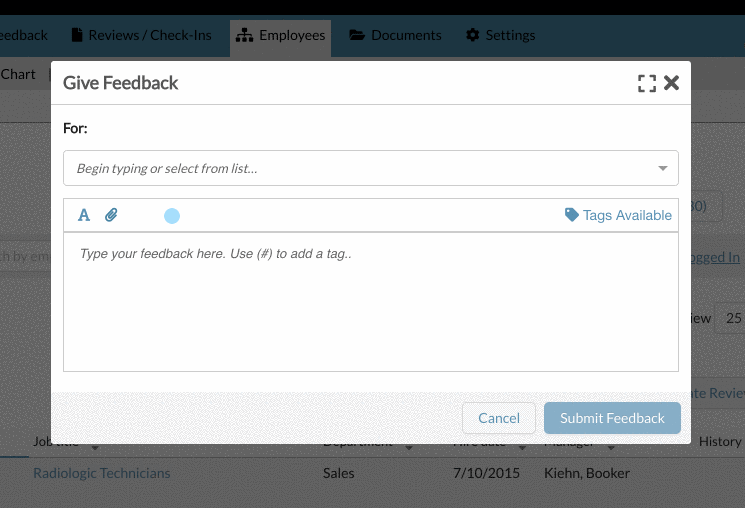Switch to the Employees tab
Screen dimensions: 745x508
280,36
